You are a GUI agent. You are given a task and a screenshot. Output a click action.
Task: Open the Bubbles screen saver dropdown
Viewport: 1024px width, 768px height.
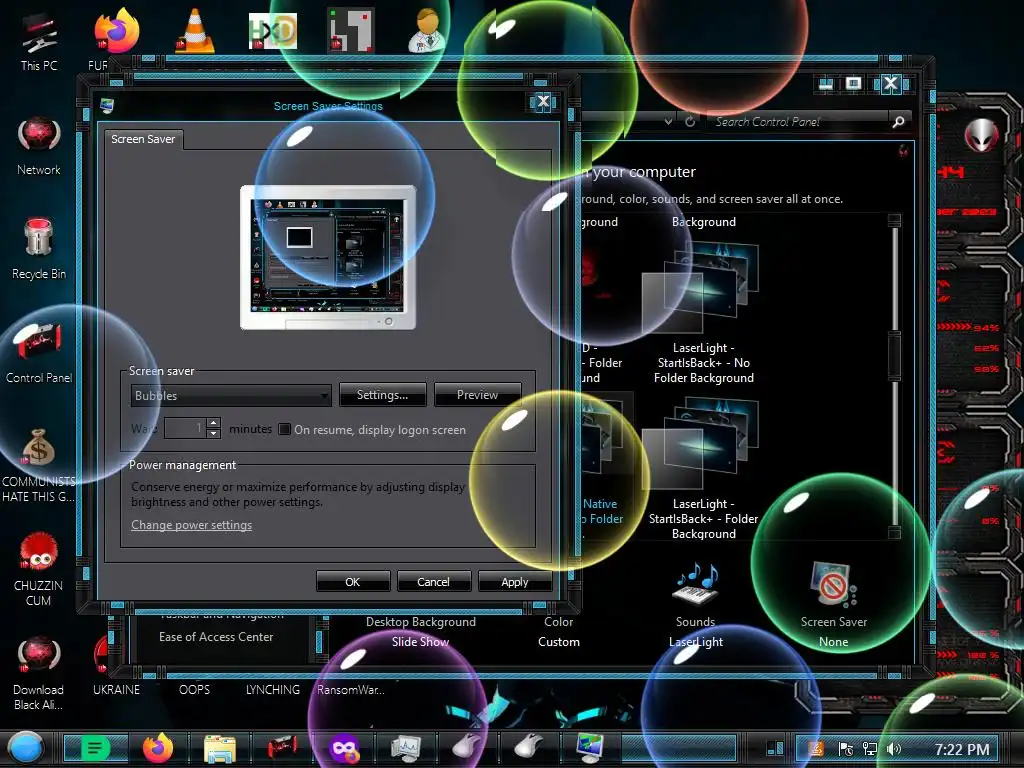pos(231,396)
